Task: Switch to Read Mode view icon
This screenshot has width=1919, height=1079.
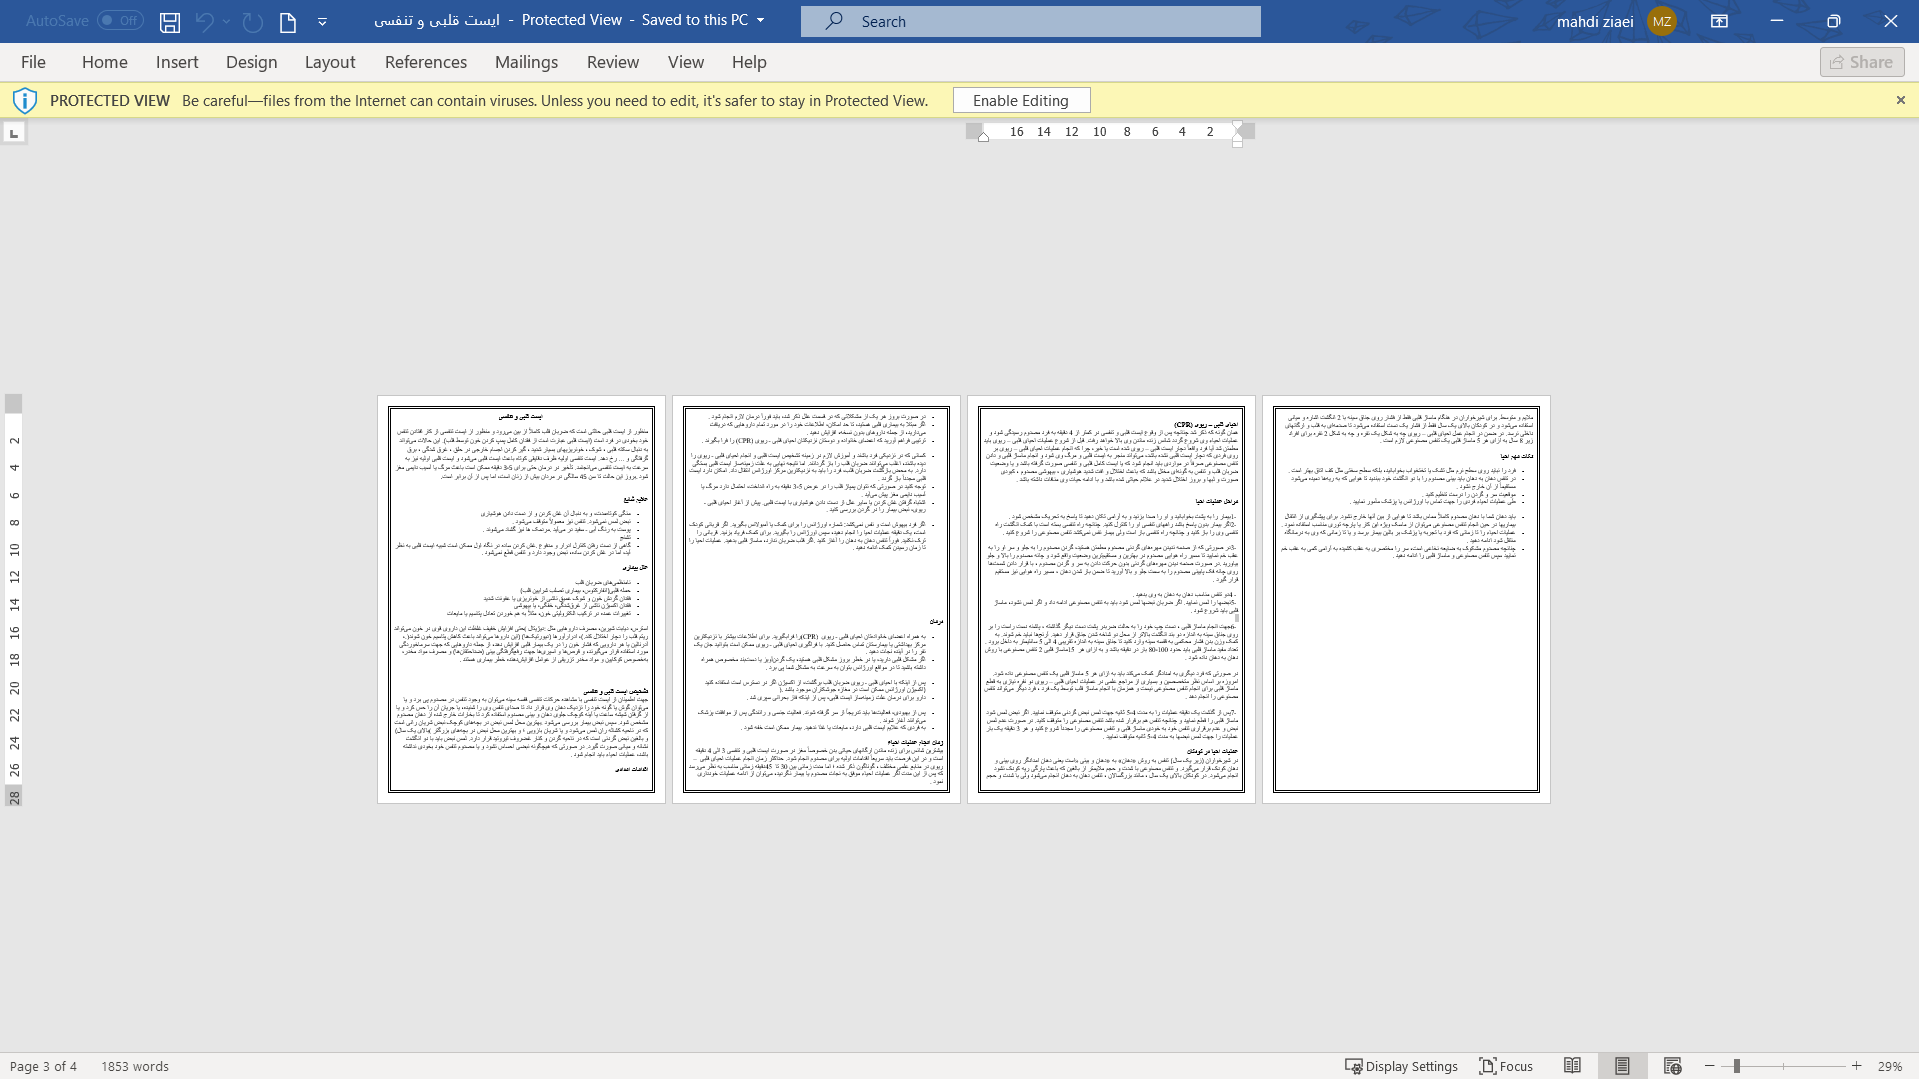Action: 1572,1066
